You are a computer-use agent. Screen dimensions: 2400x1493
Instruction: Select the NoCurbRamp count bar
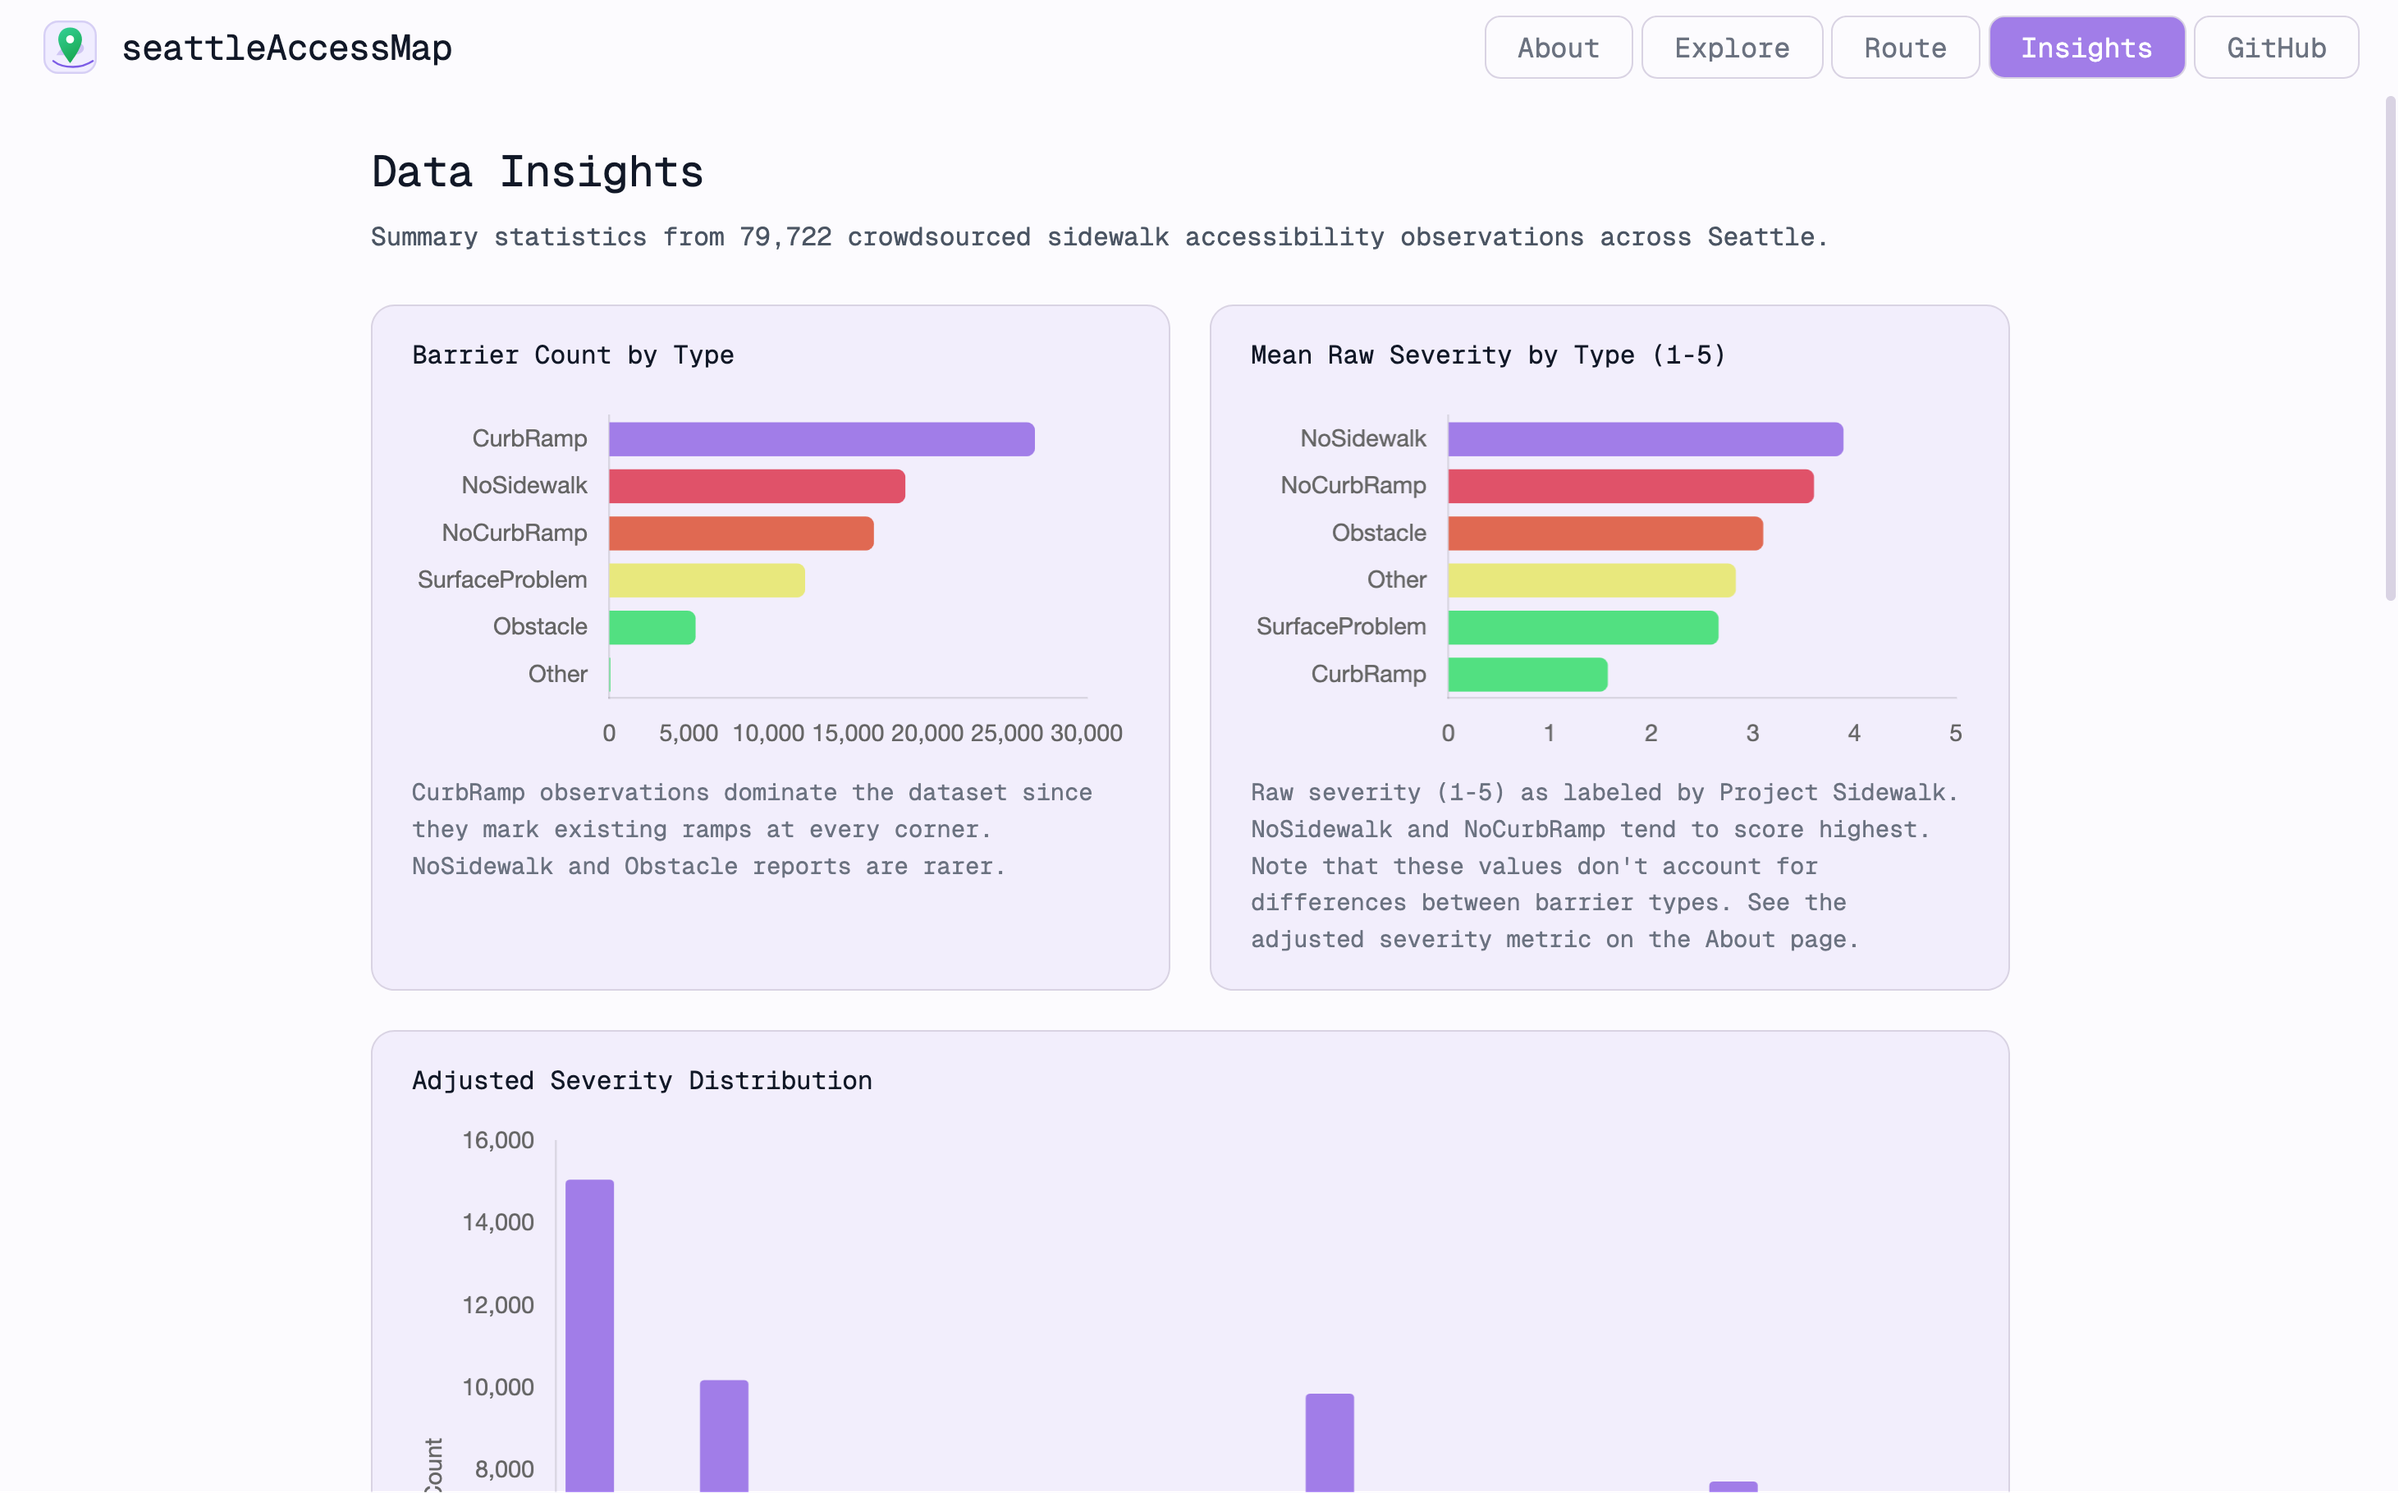740,532
